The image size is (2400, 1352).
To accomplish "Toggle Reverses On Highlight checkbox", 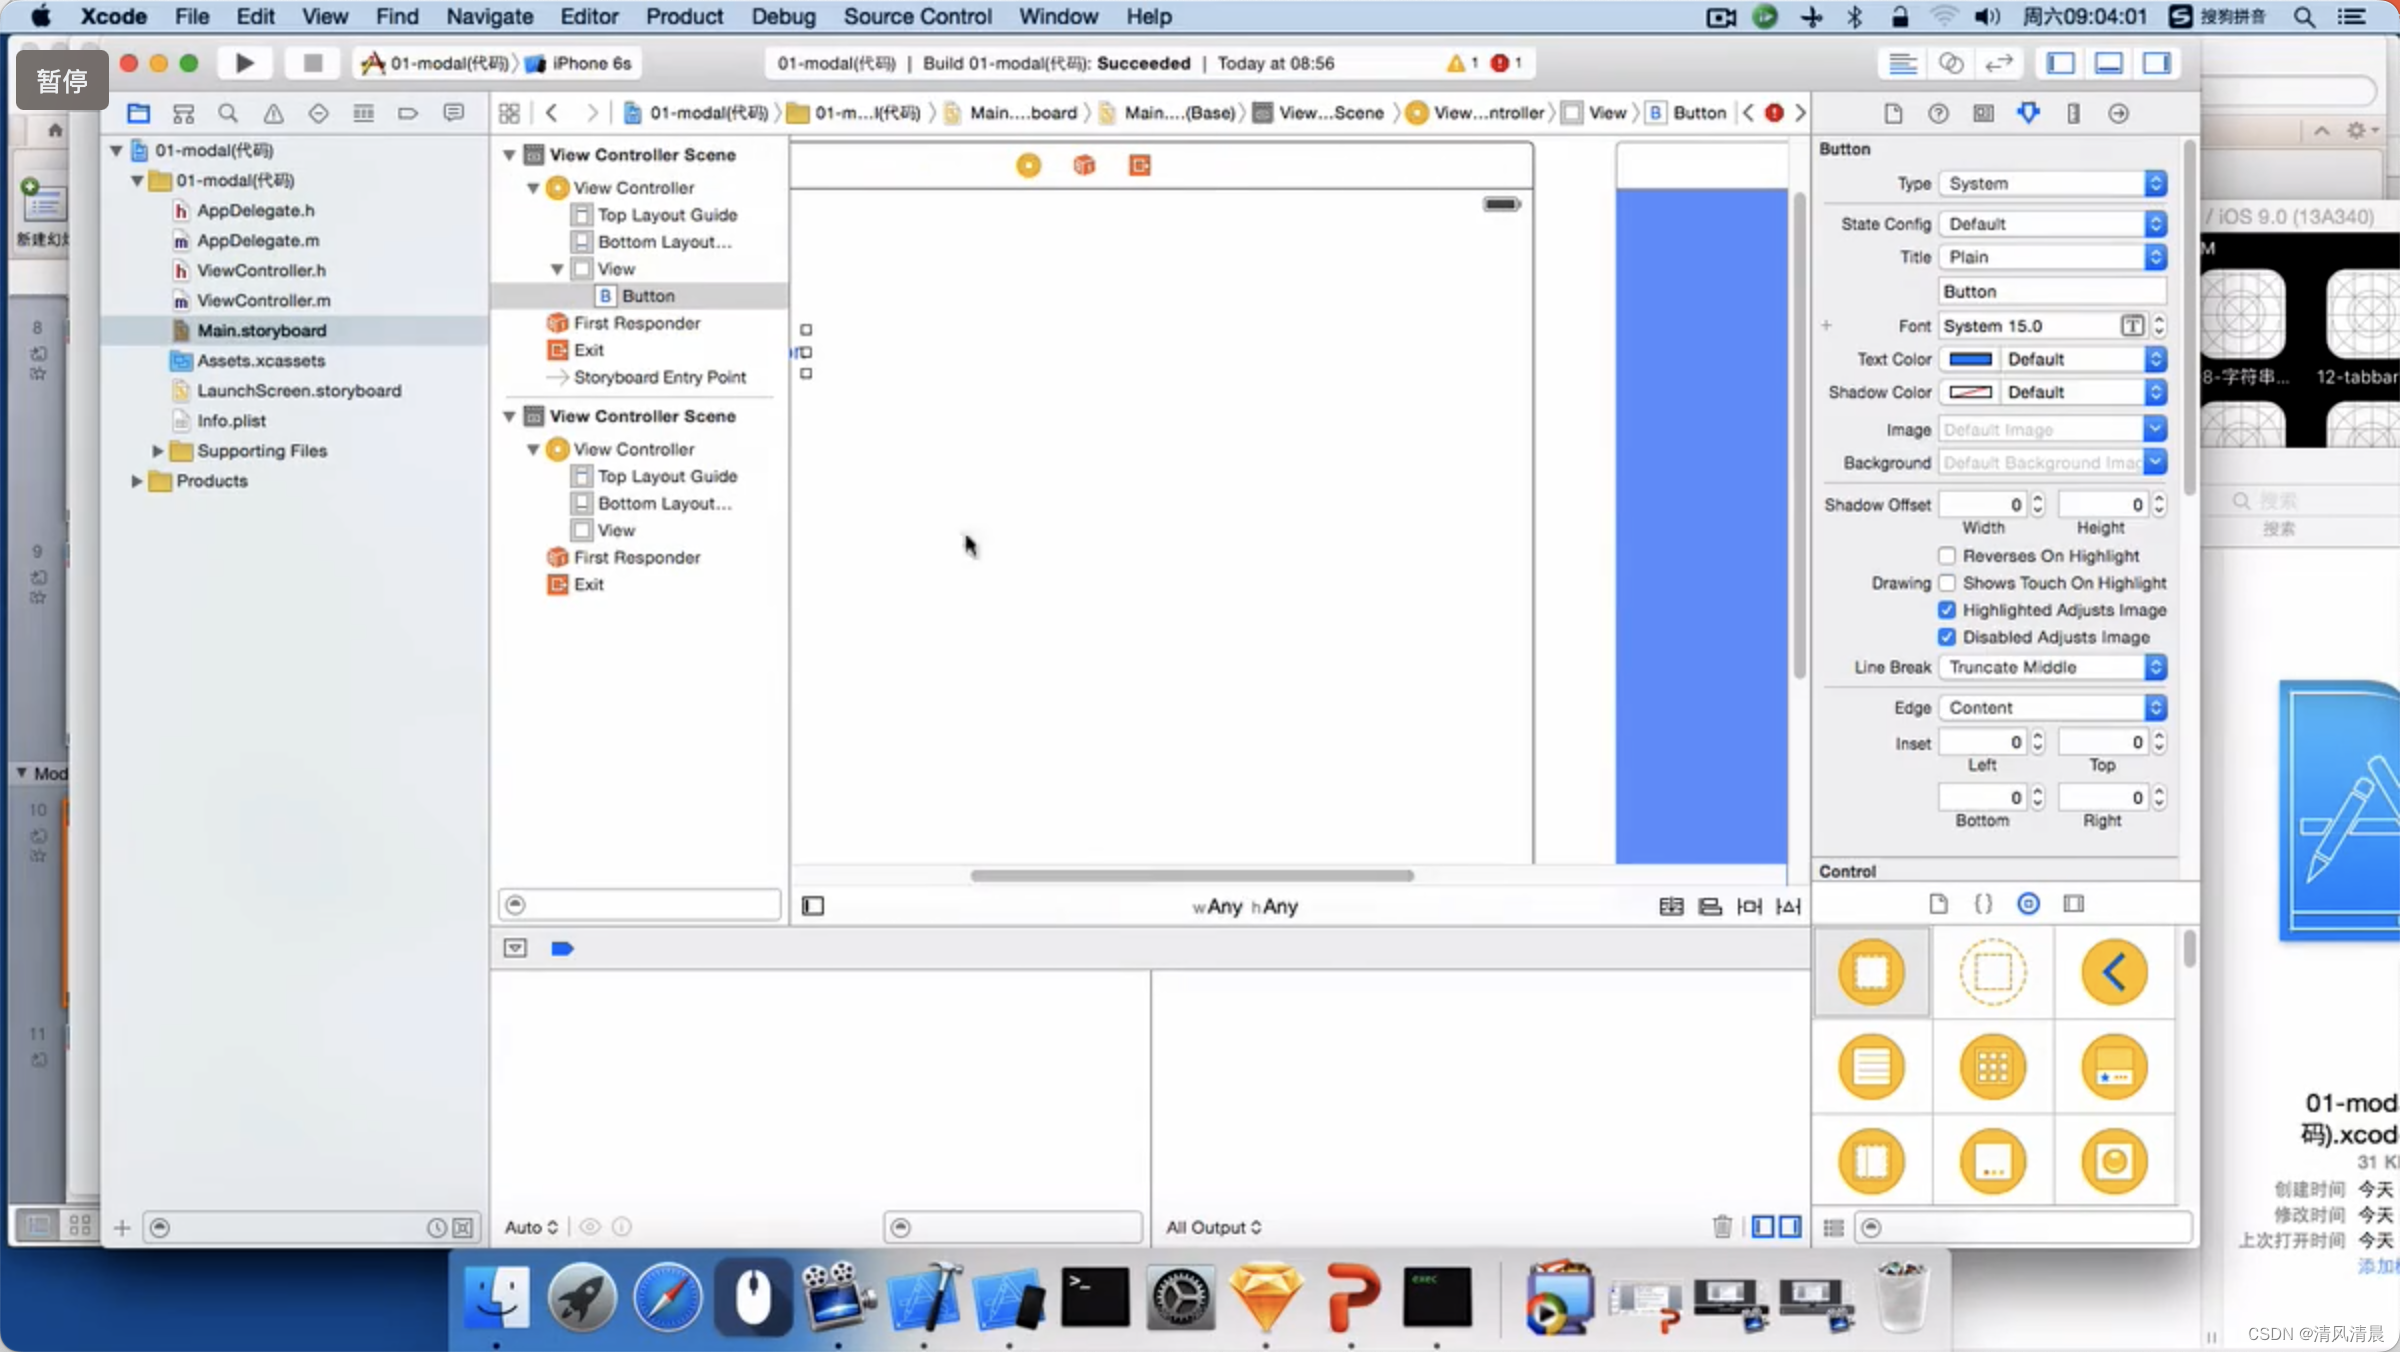I will 1947,556.
